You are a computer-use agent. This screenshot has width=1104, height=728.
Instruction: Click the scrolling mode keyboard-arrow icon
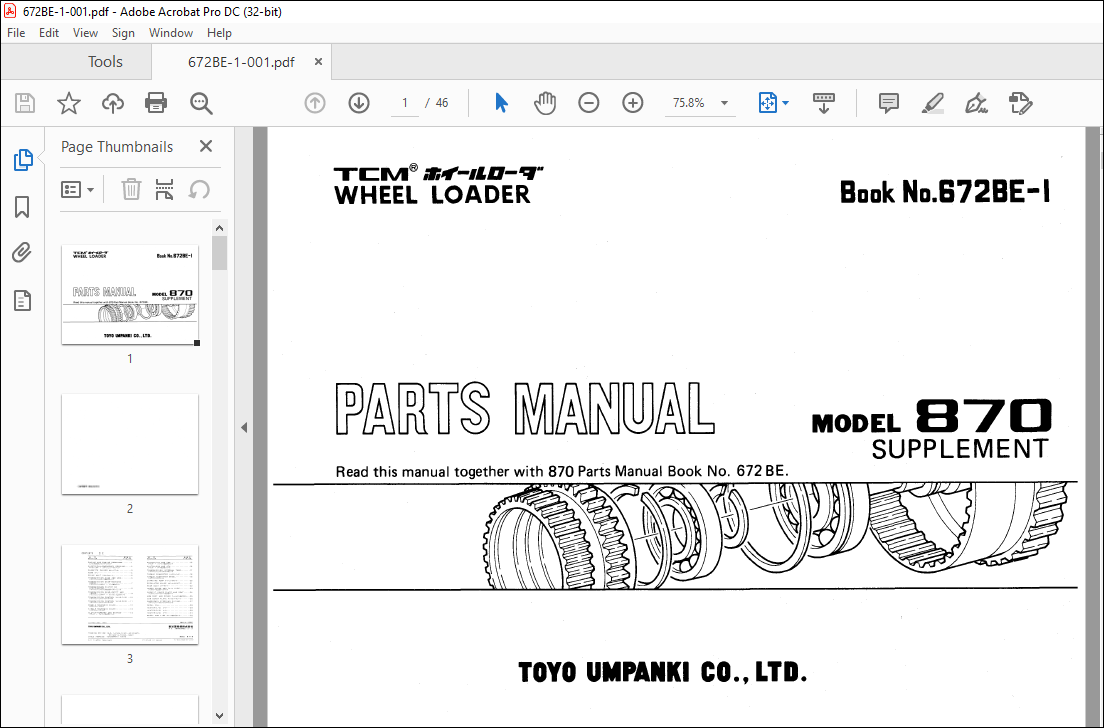click(x=824, y=103)
